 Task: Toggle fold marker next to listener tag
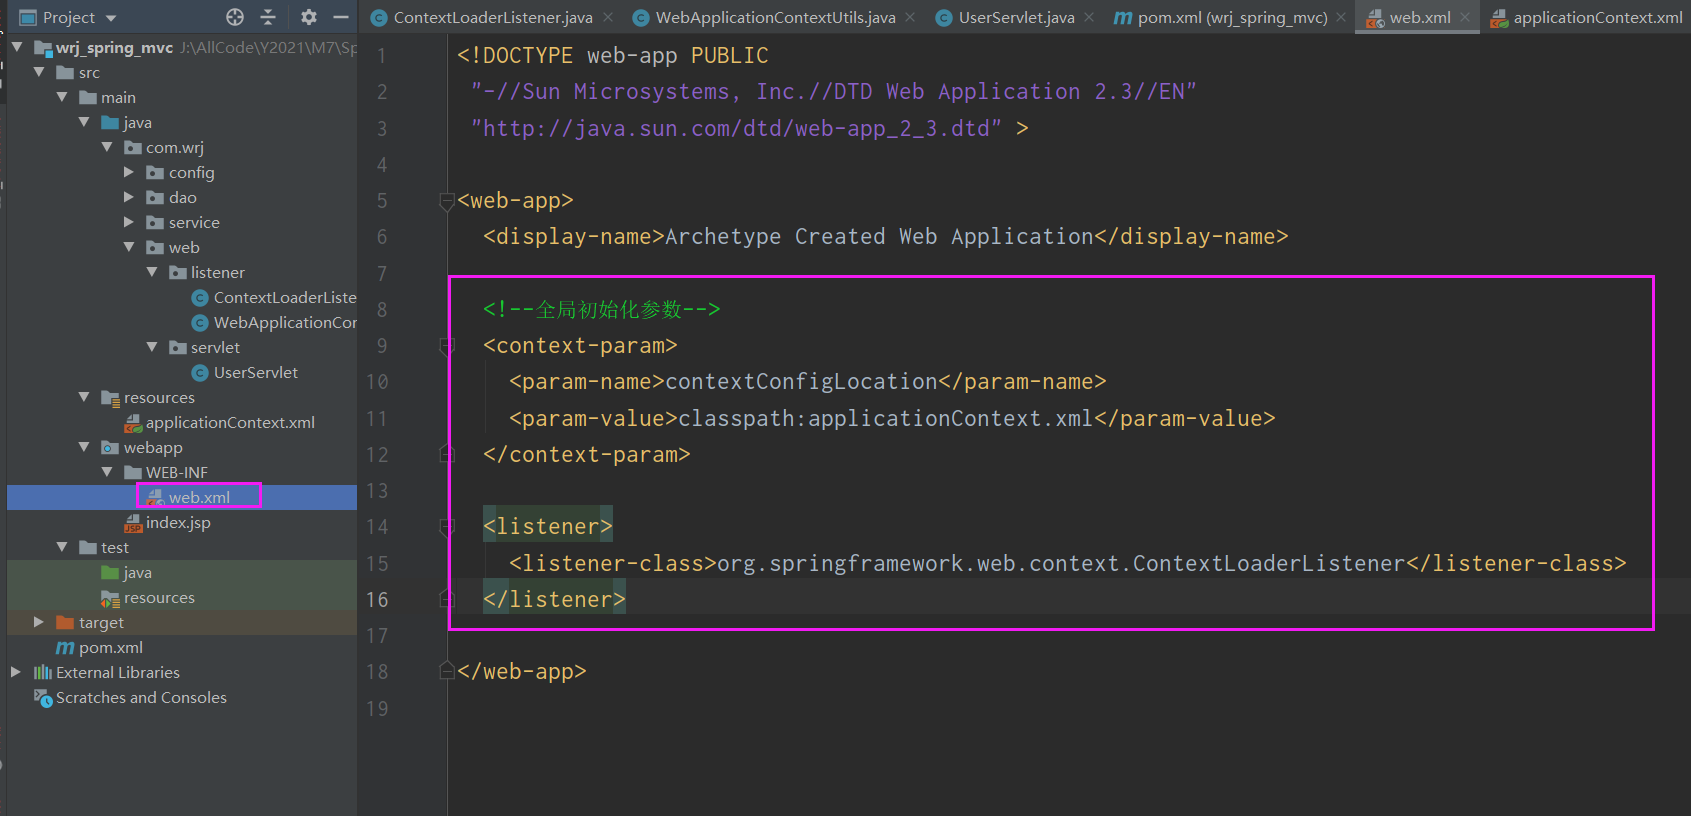447,527
